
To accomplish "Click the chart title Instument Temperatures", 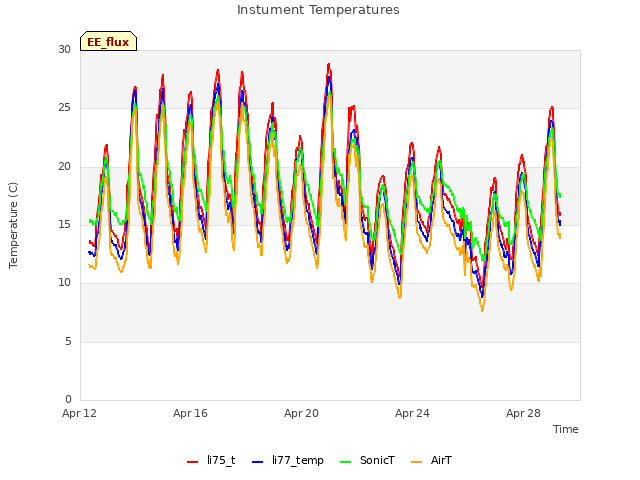I will [x=318, y=10].
